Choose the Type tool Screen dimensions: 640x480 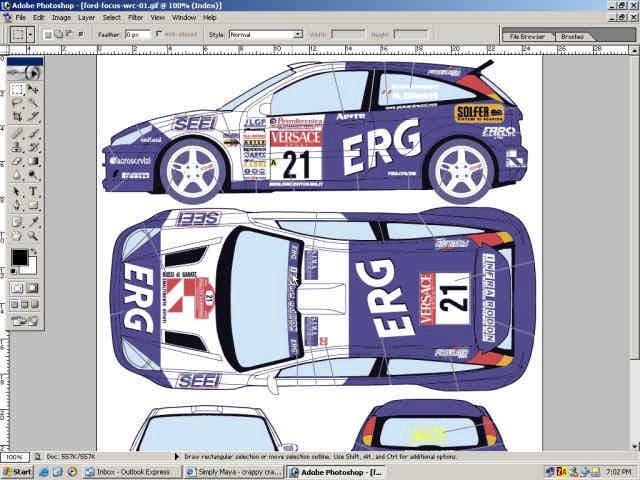click(x=33, y=191)
